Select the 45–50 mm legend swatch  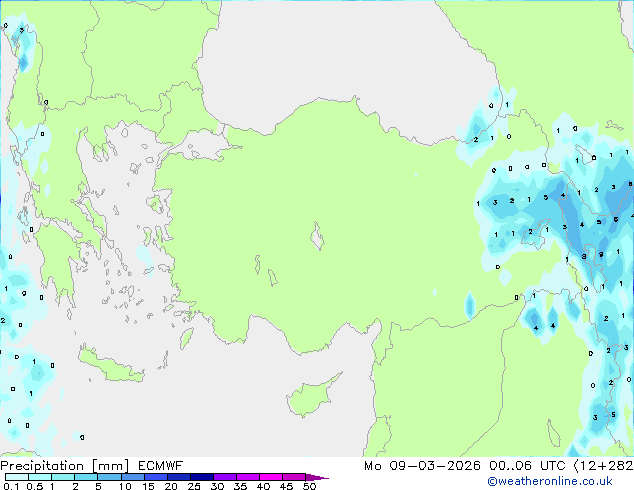click(294, 477)
